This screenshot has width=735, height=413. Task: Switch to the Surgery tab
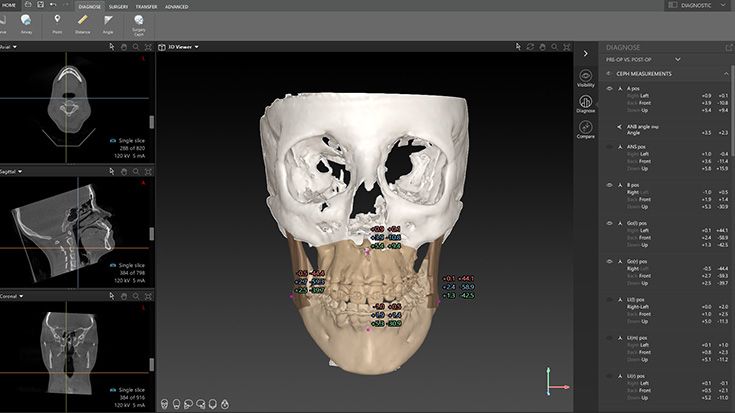118,6
